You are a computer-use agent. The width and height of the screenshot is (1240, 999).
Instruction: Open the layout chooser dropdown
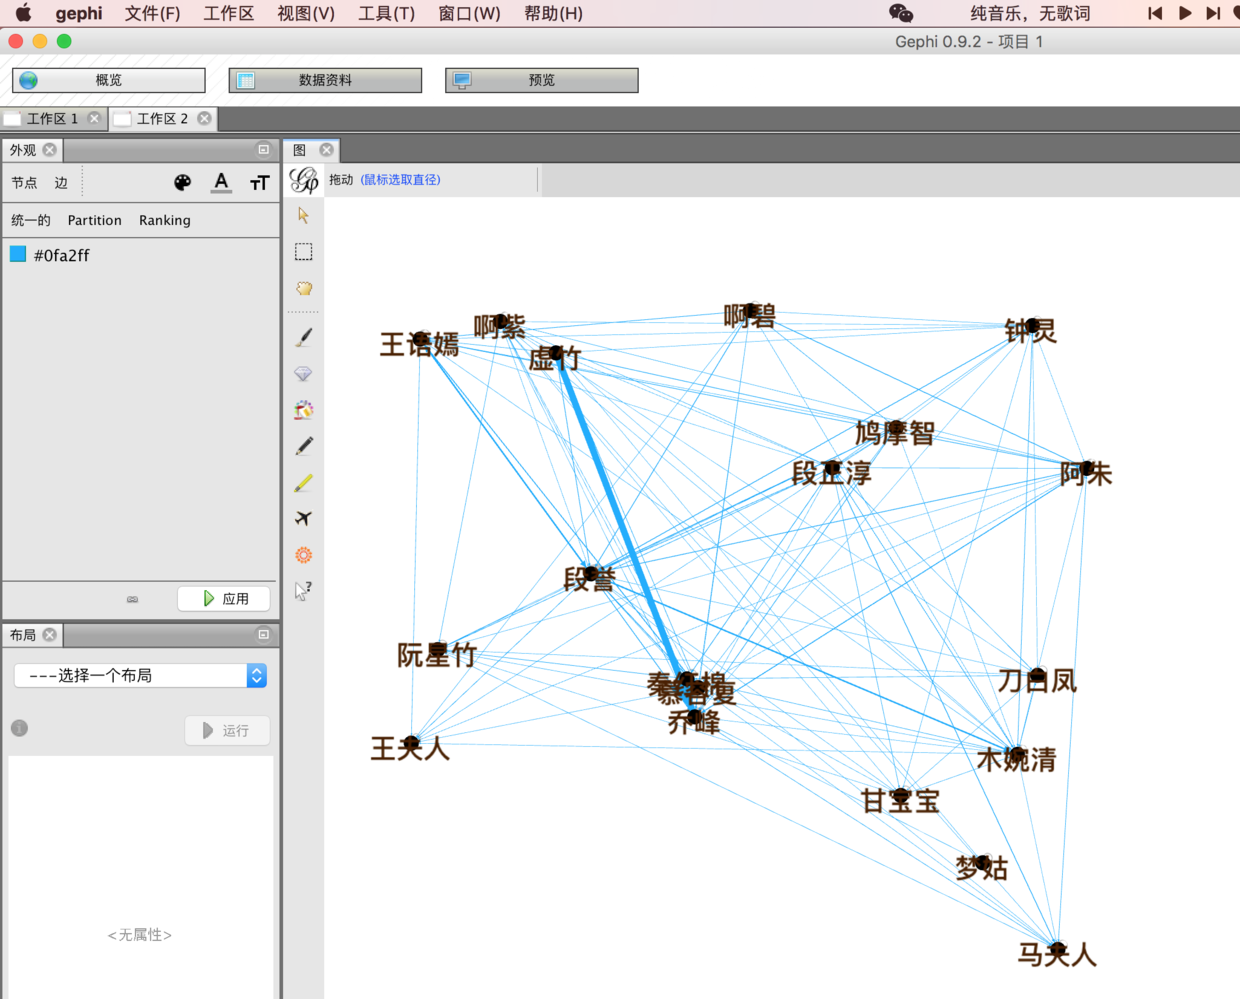140,676
